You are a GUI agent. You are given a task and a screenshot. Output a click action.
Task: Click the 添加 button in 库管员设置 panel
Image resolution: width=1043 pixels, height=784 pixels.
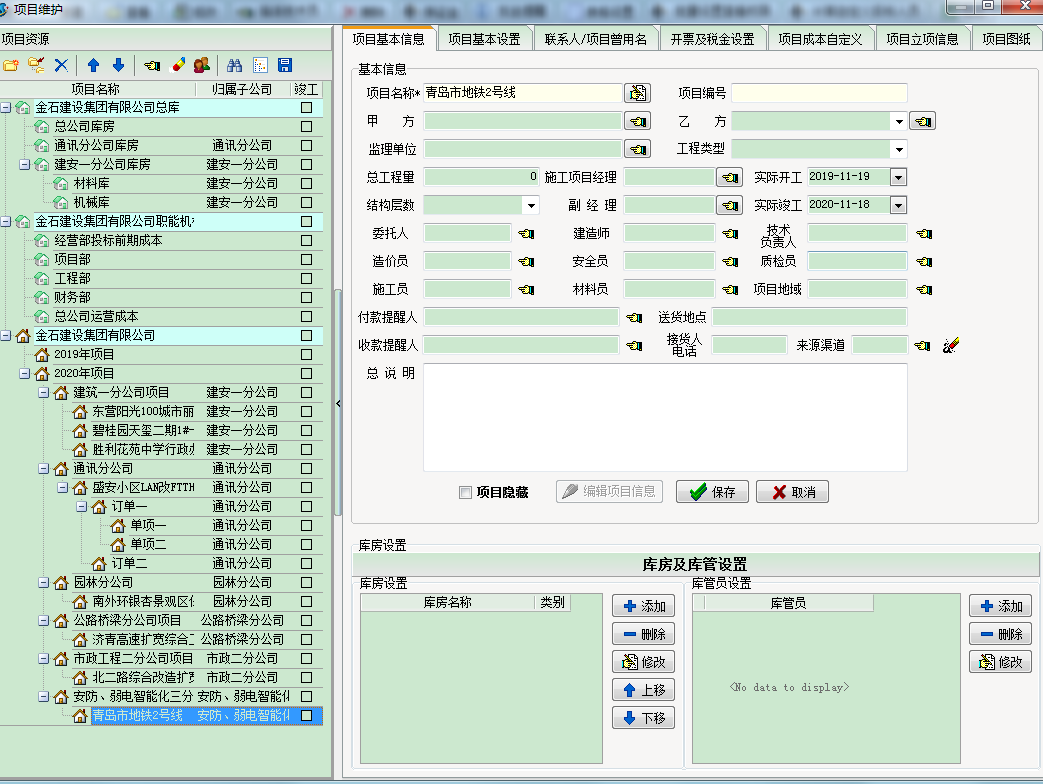pyautogui.click(x=1000, y=606)
